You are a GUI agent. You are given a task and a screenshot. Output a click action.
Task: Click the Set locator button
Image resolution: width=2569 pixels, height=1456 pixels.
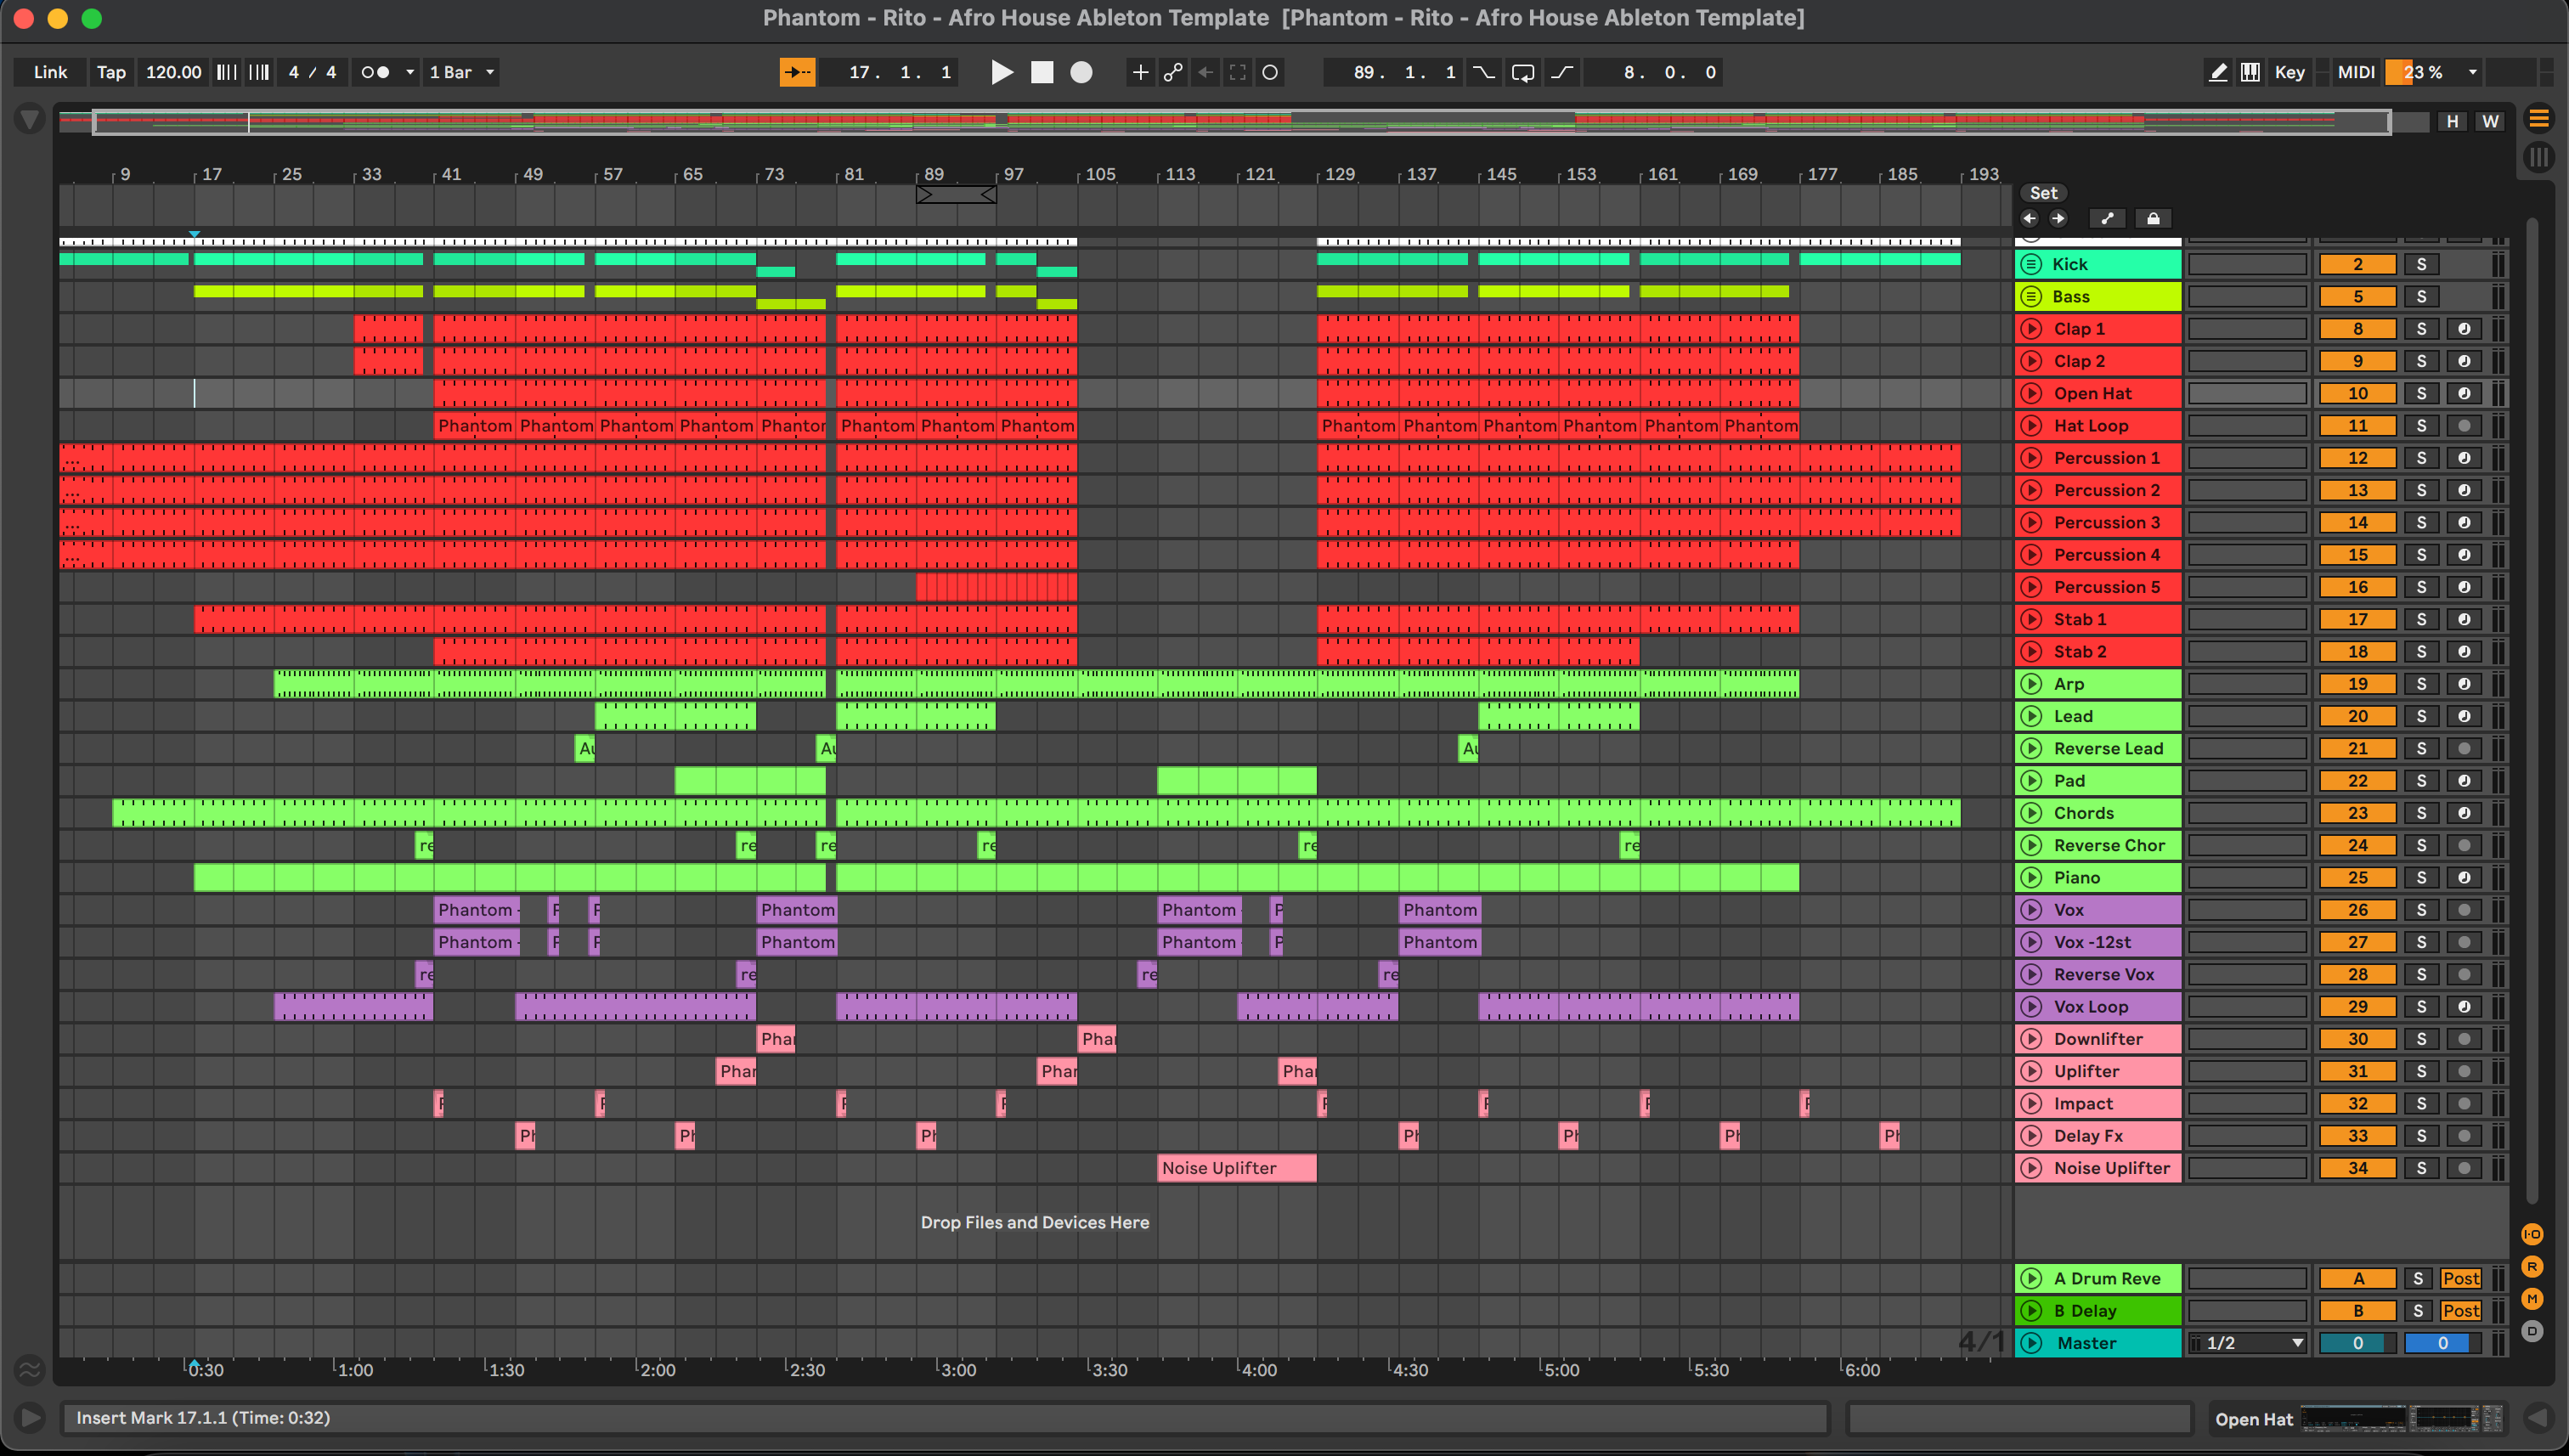coord(2043,193)
